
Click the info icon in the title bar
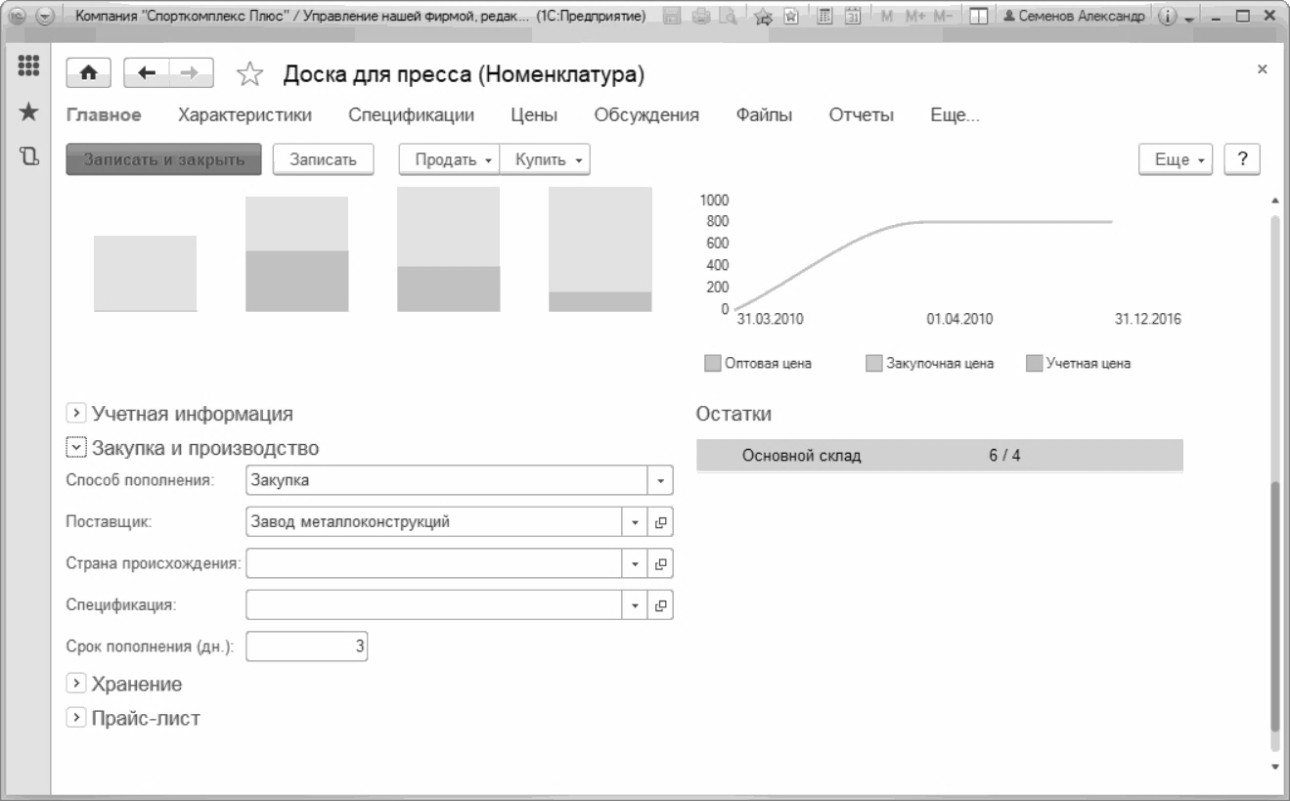point(1169,18)
